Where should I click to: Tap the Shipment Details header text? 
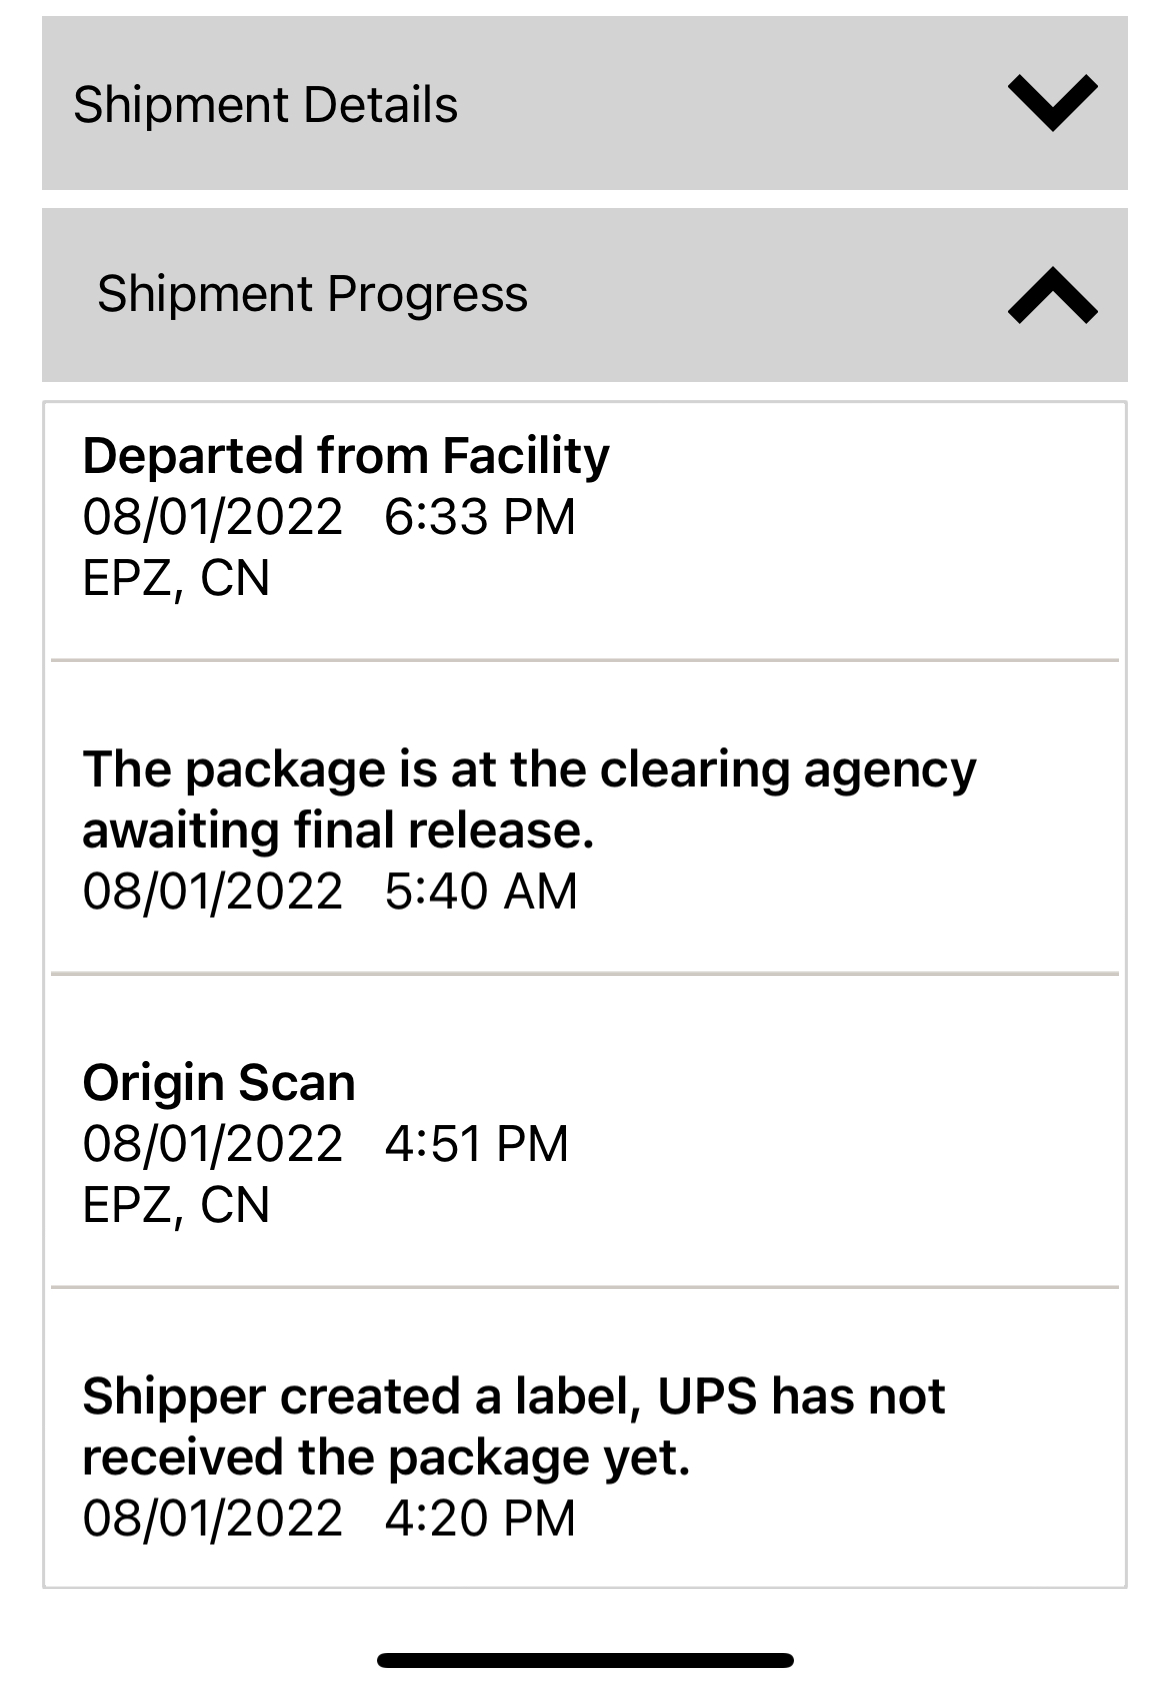[x=265, y=105]
